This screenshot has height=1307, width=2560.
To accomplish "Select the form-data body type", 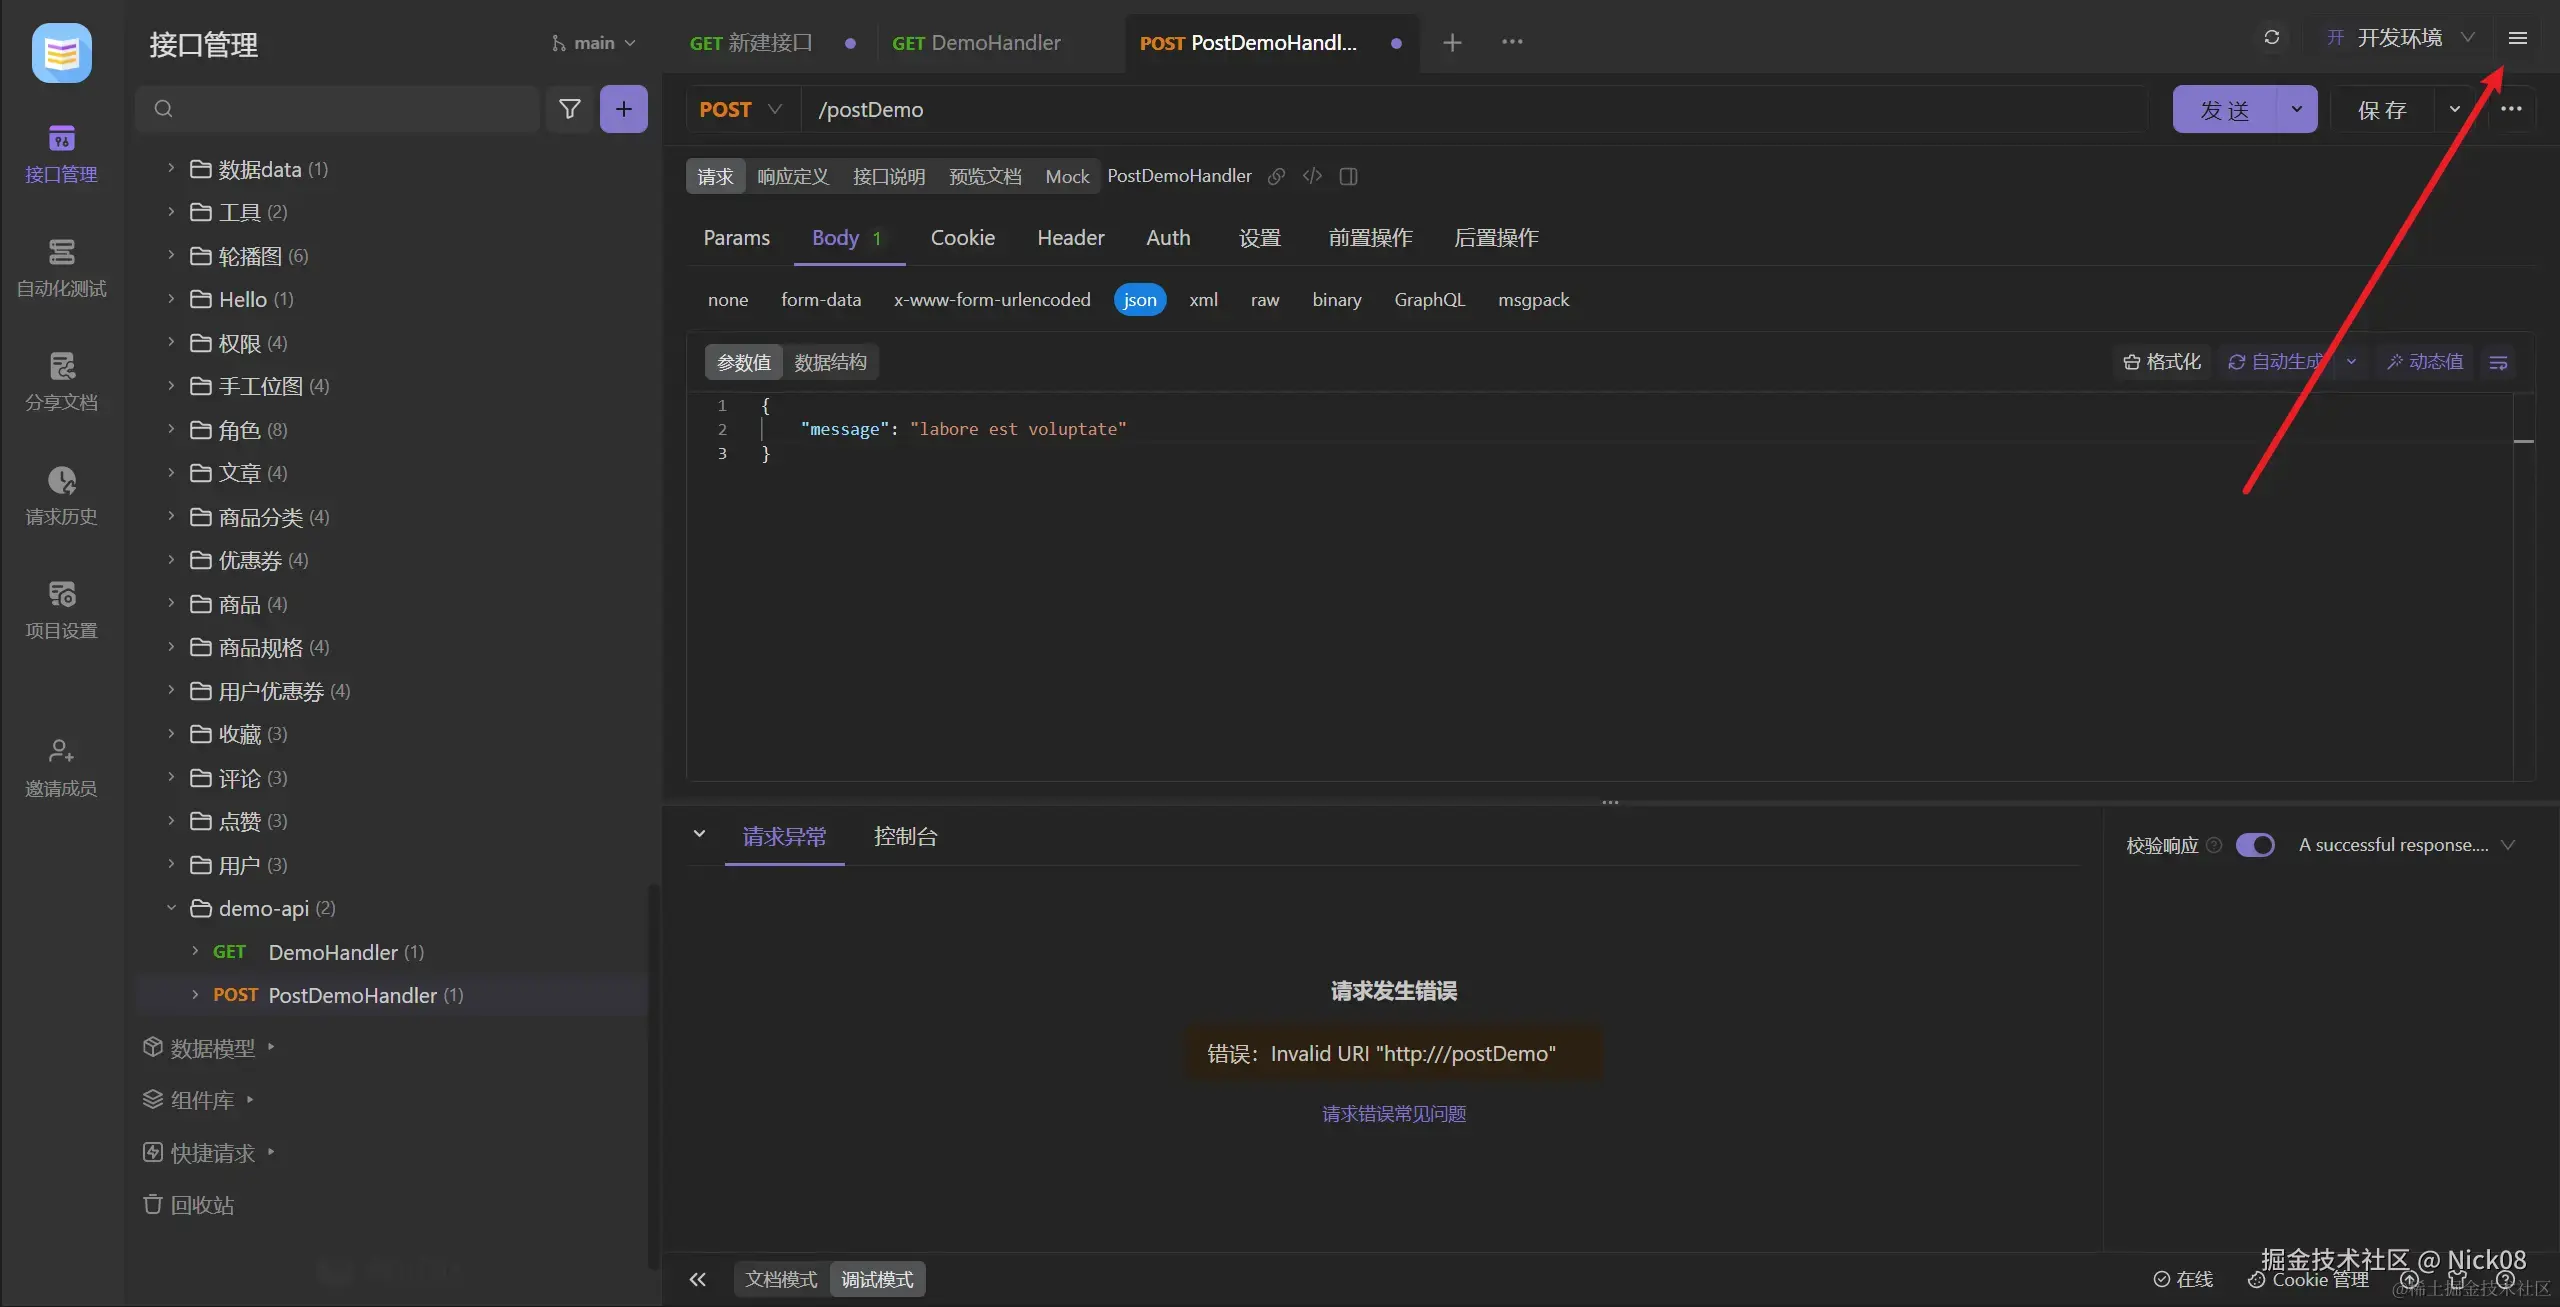I will click(x=820, y=300).
